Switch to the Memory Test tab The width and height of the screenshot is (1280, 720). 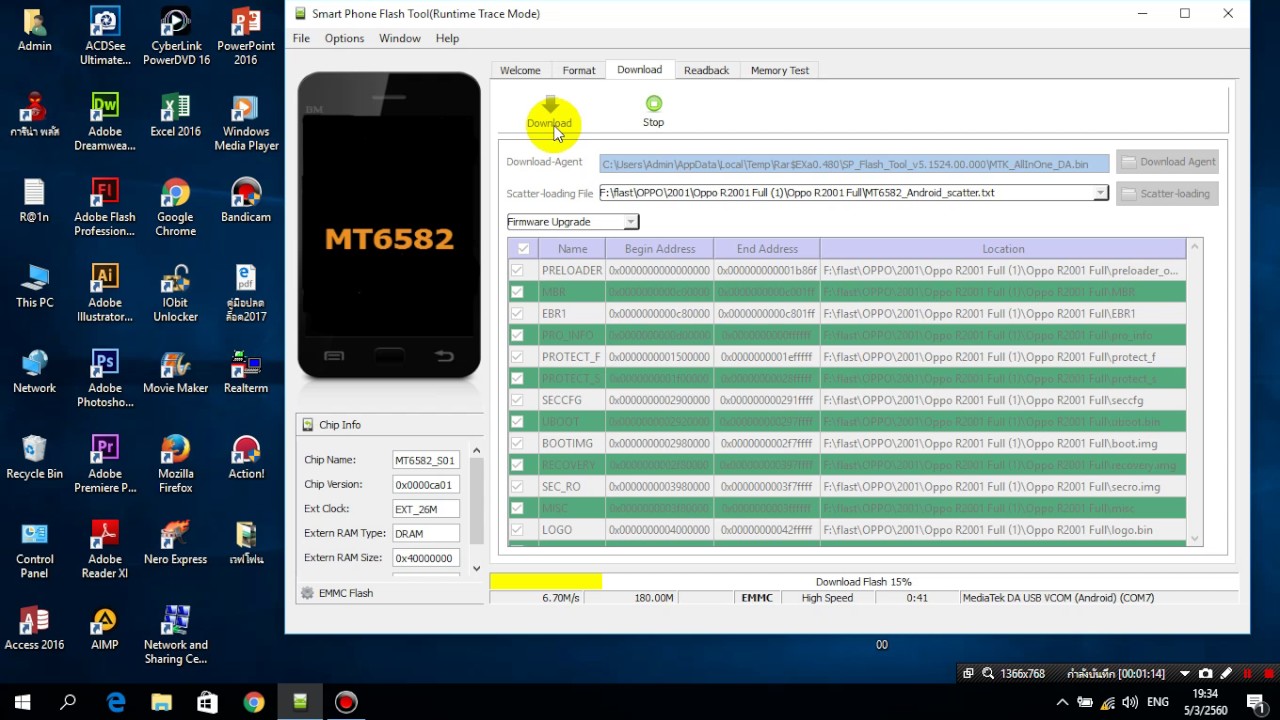click(780, 70)
